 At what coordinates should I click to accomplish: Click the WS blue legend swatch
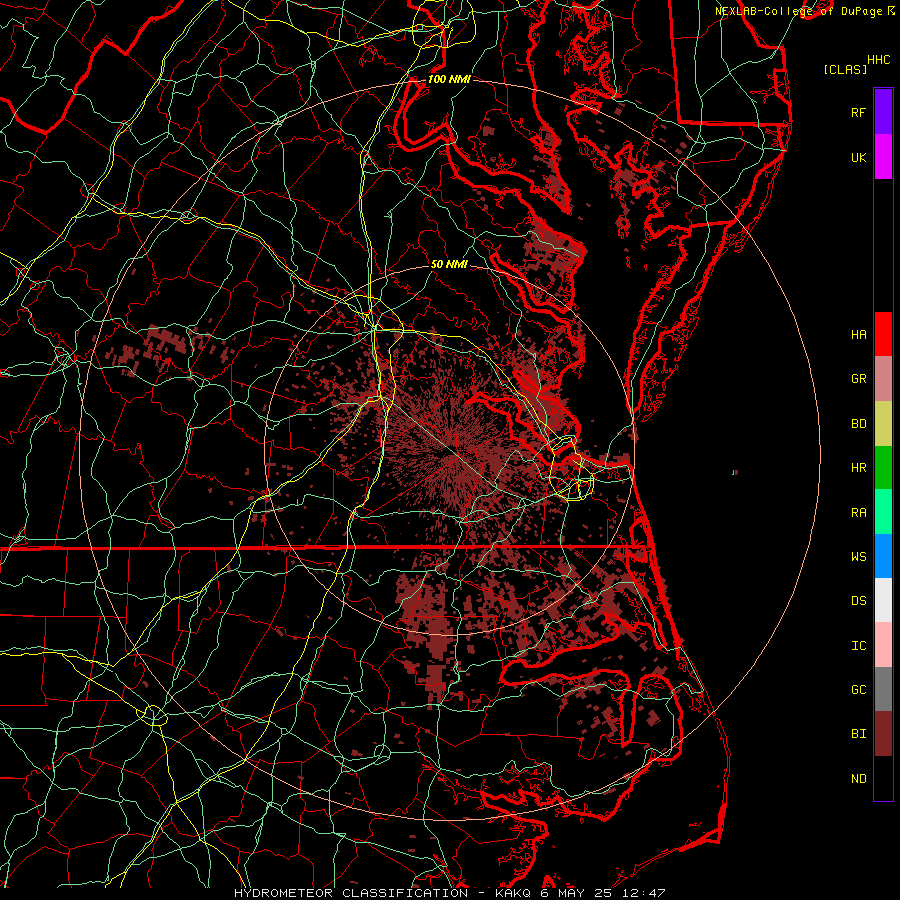point(883,556)
